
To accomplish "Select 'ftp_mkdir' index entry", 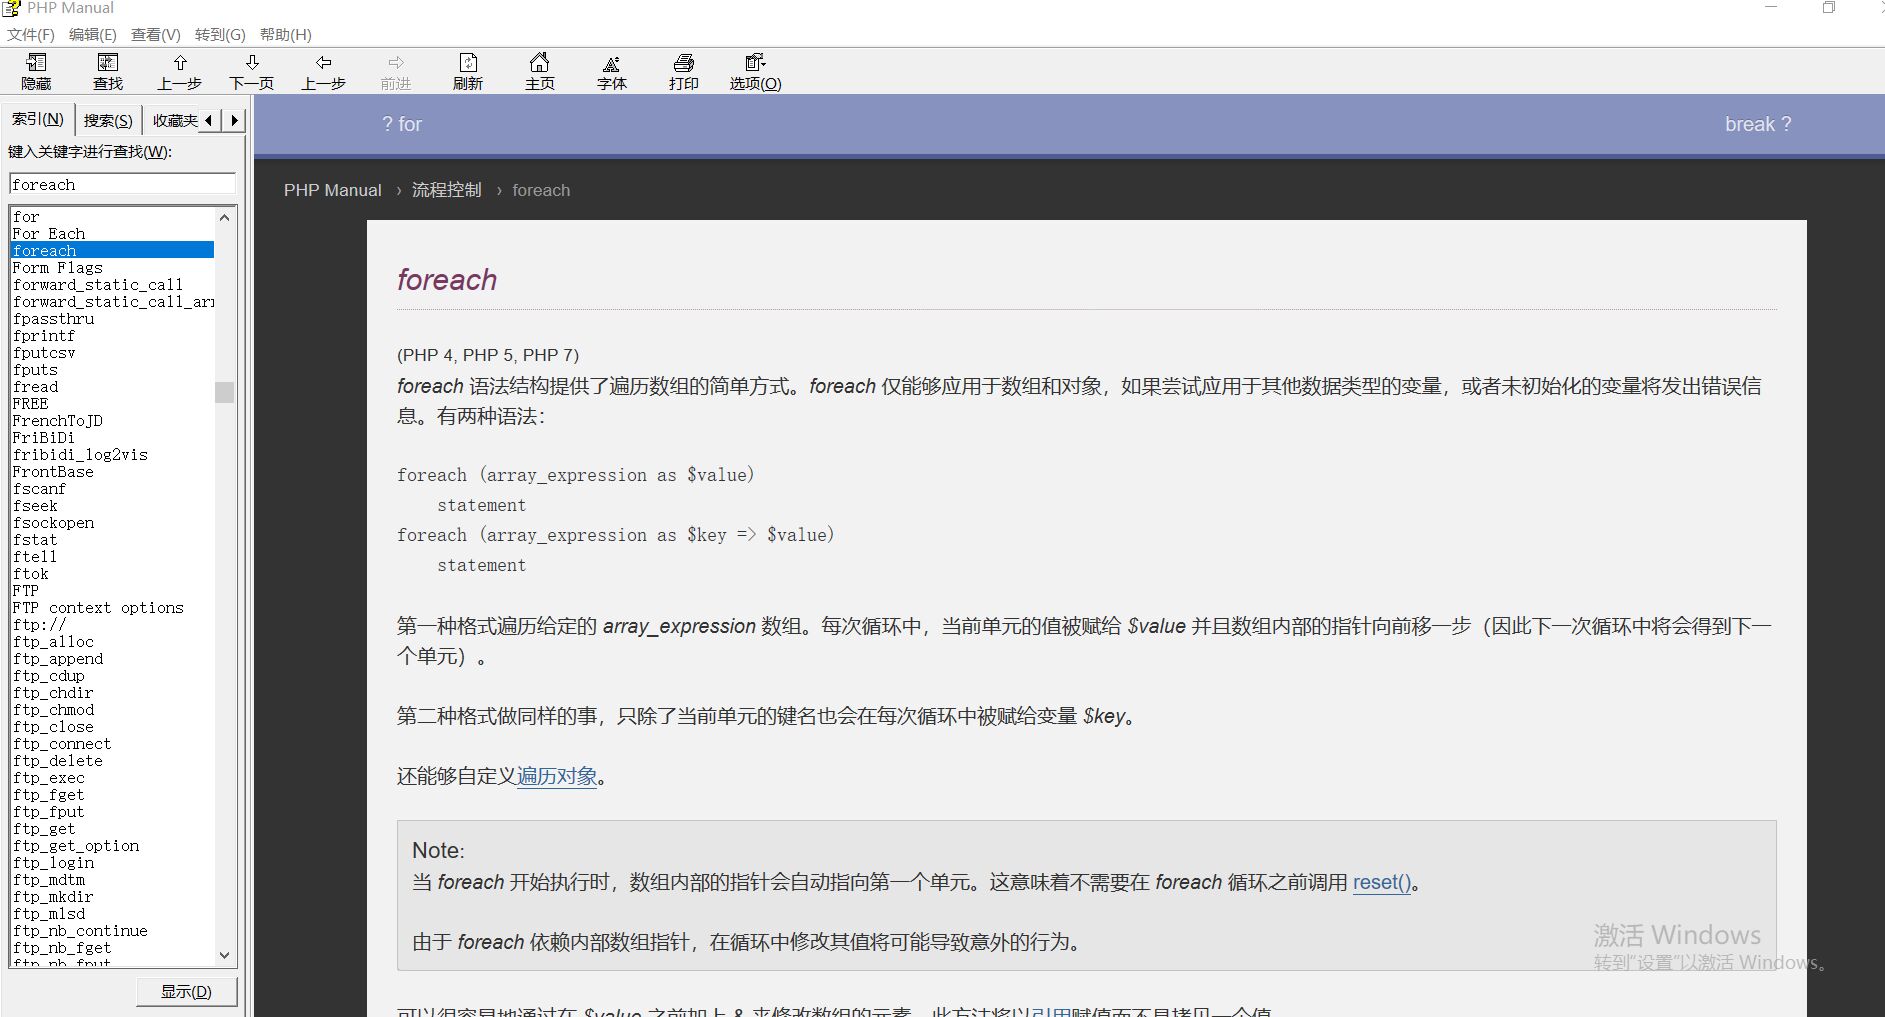I will 53,896.
